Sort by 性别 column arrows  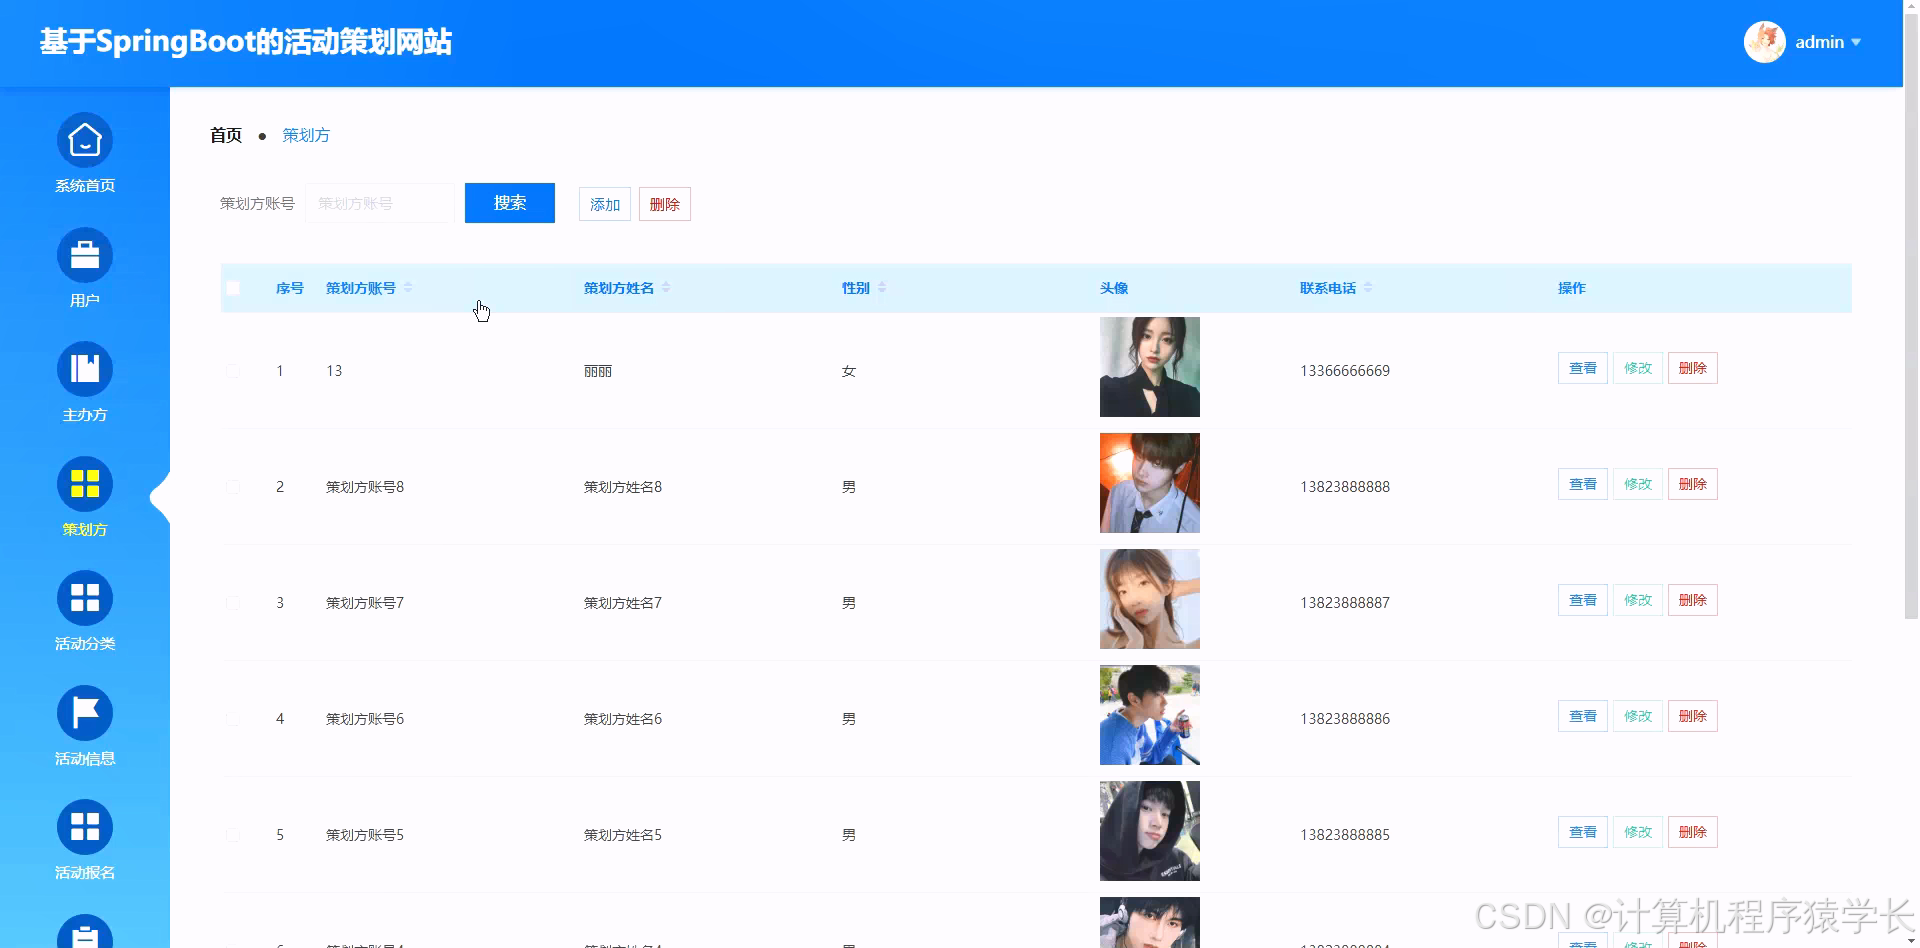tap(882, 288)
